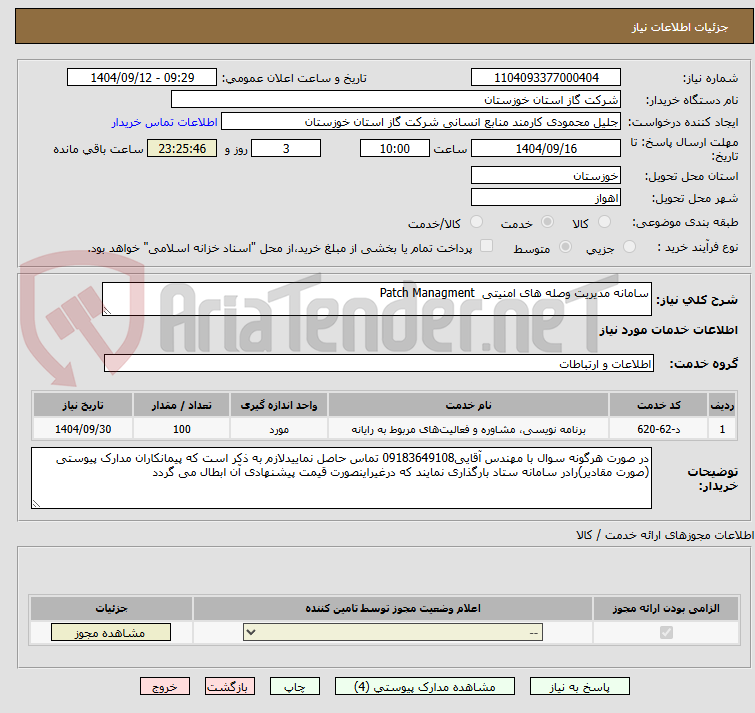Toggle the اسناد خزانه اسلامی payment checkbox
The height and width of the screenshot is (713, 755).
[487, 246]
